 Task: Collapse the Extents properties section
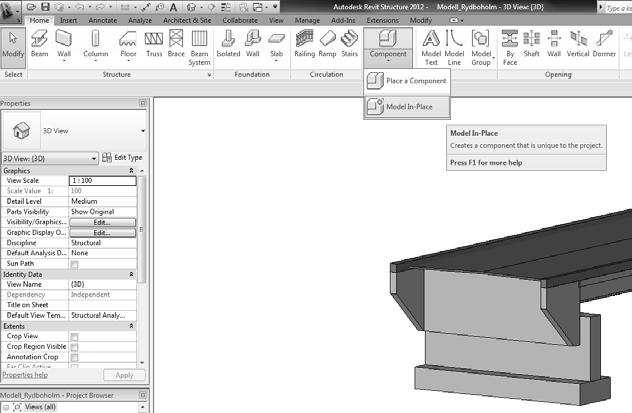(x=131, y=326)
